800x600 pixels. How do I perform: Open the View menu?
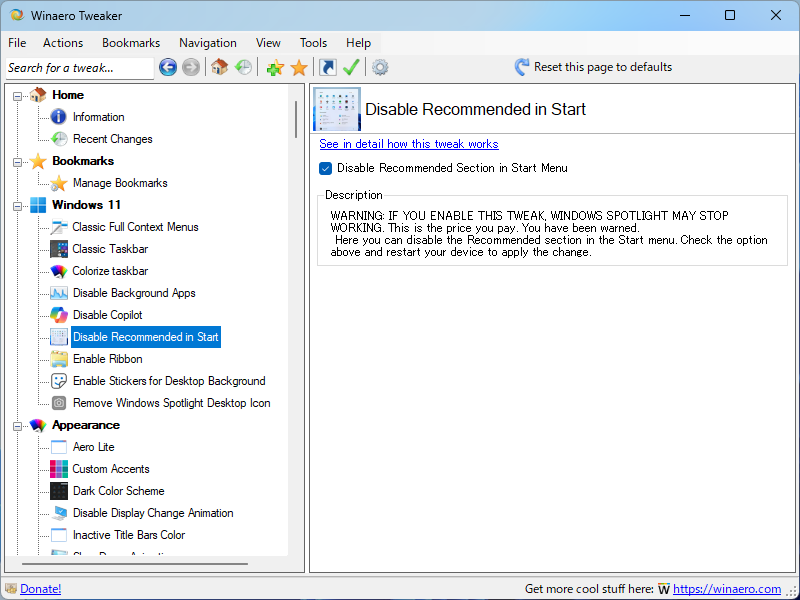[x=268, y=43]
